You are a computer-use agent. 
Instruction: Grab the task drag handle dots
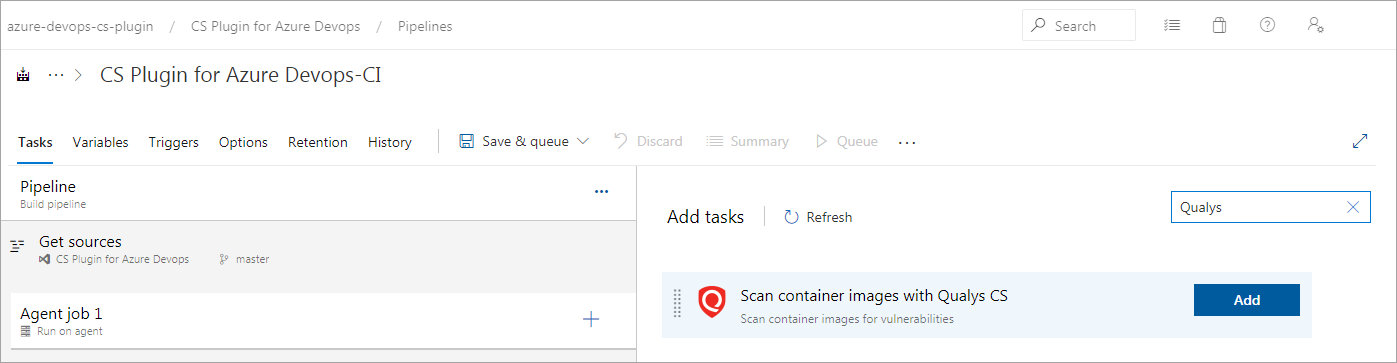[677, 304]
